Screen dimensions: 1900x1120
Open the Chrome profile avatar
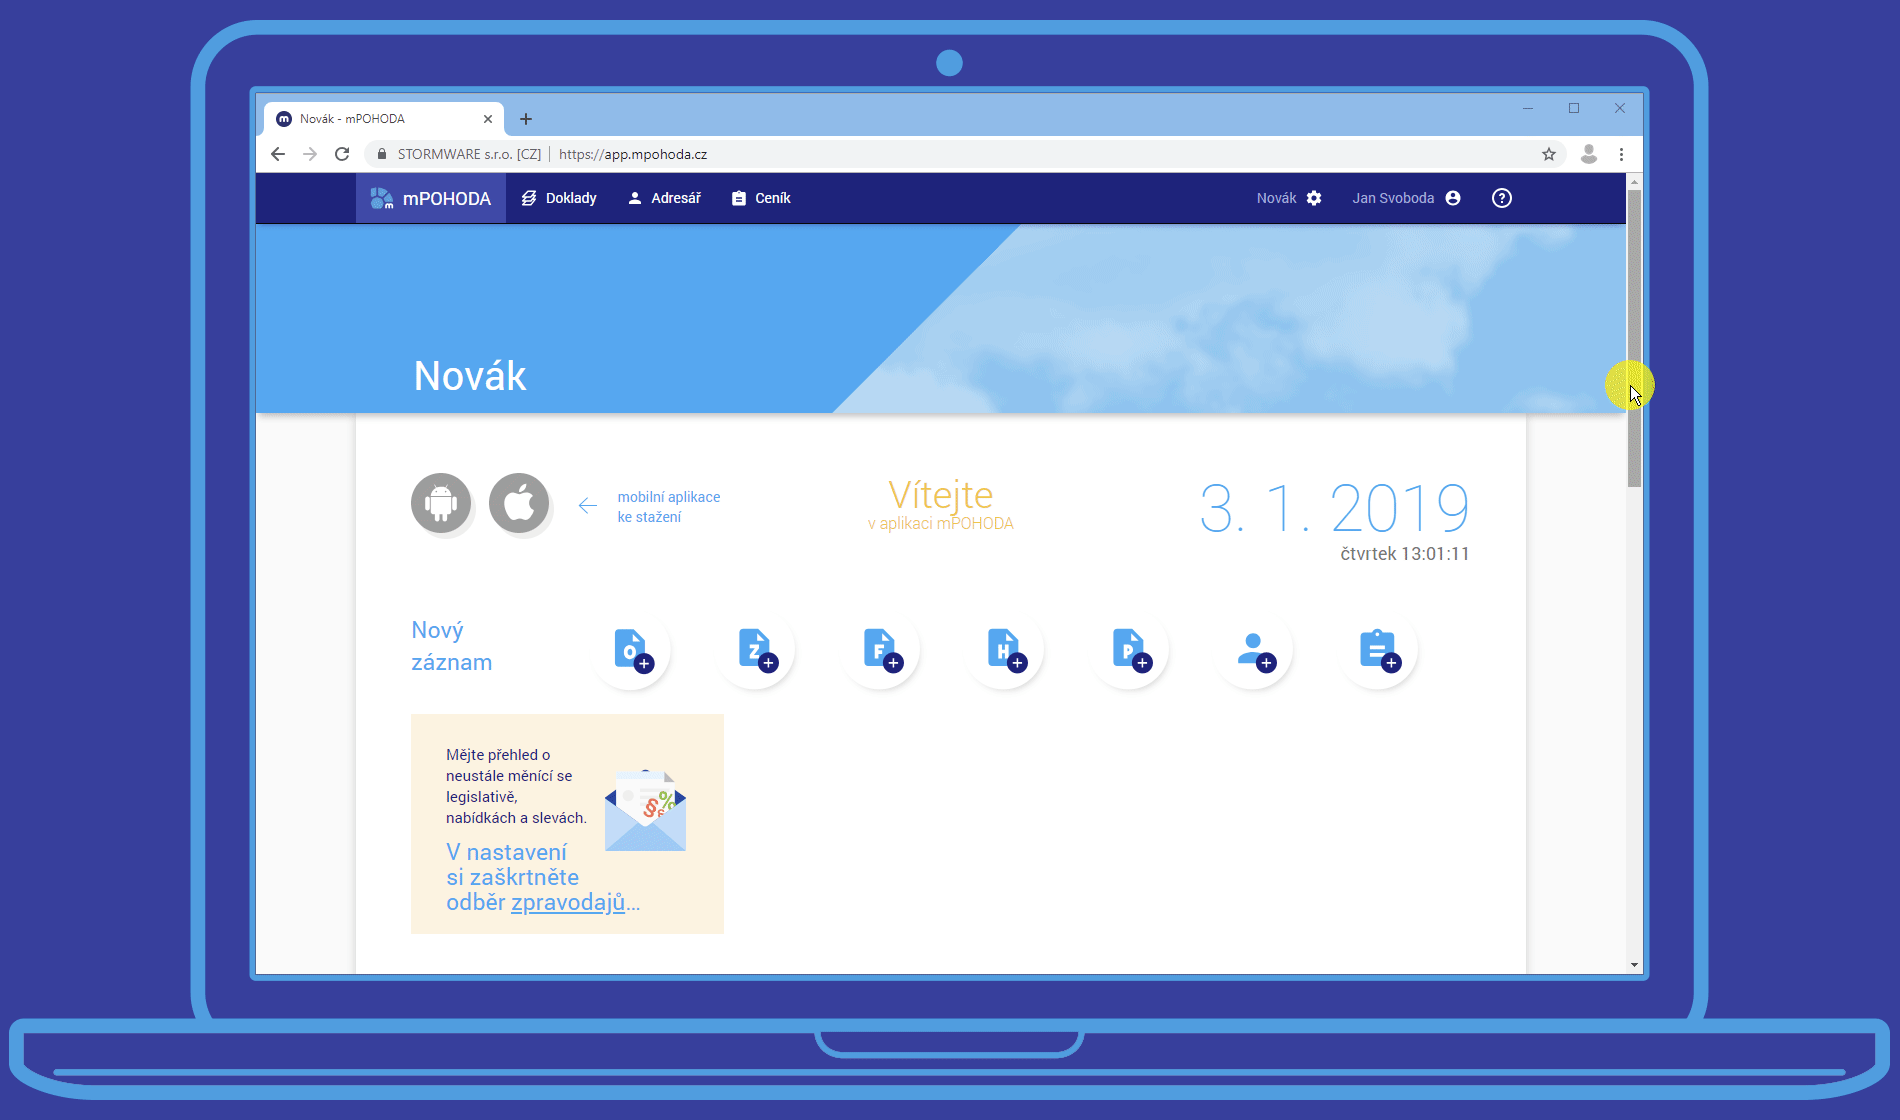[1588, 154]
